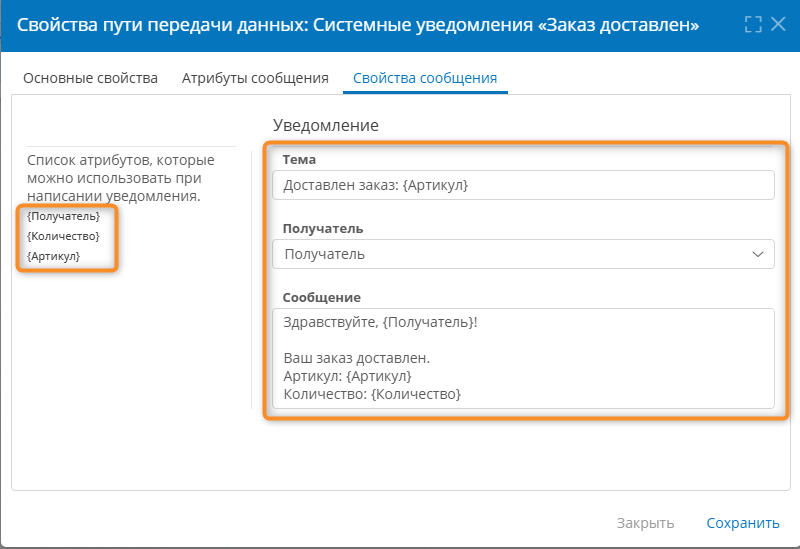Click the Сообщение field label
800x549 pixels.
(322, 297)
